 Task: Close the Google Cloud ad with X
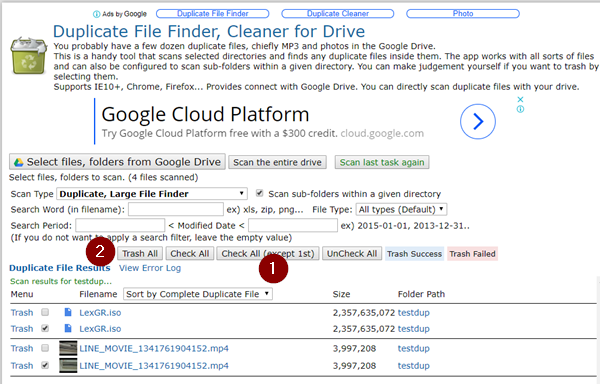tap(520, 99)
